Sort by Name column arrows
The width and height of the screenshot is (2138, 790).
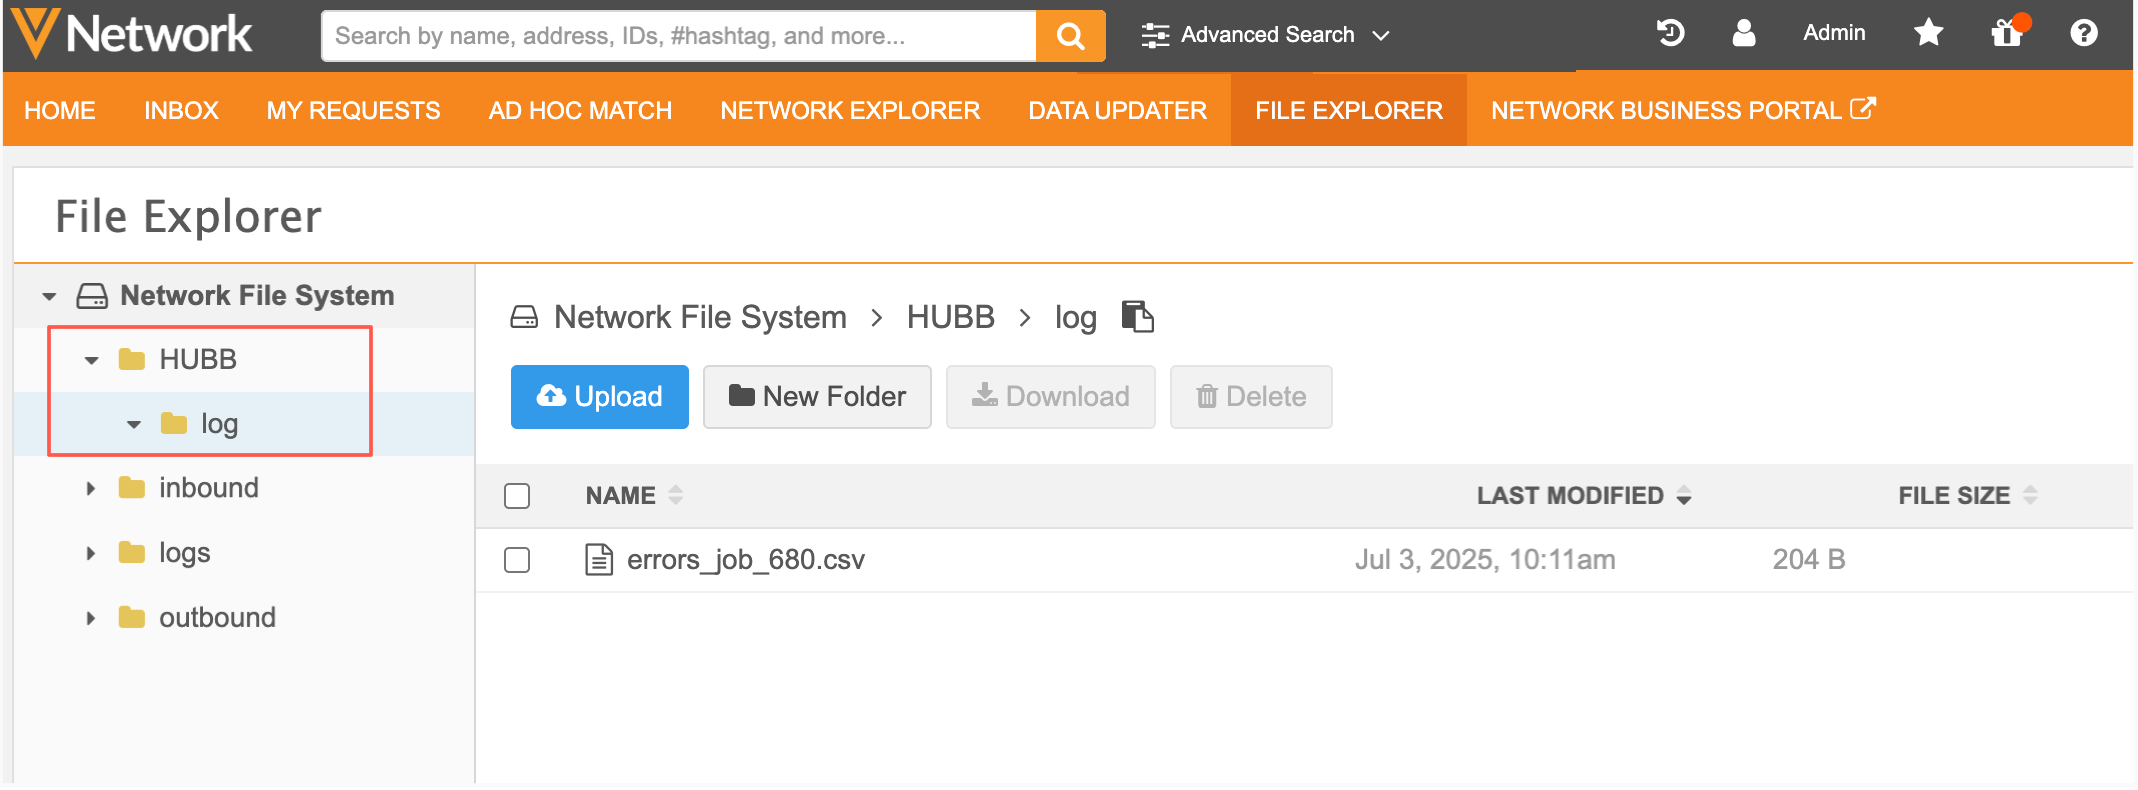click(676, 495)
